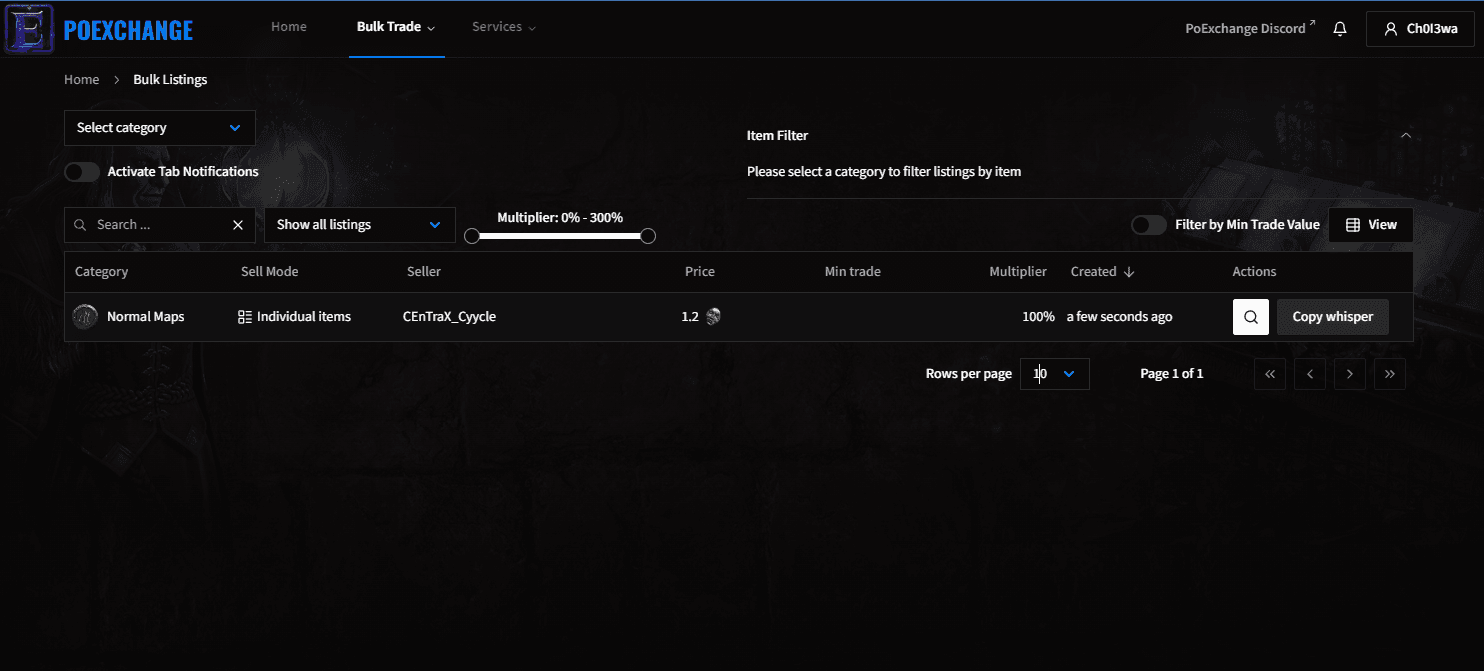
Task: Click the breadcrumb chevron separator
Action: (116, 80)
